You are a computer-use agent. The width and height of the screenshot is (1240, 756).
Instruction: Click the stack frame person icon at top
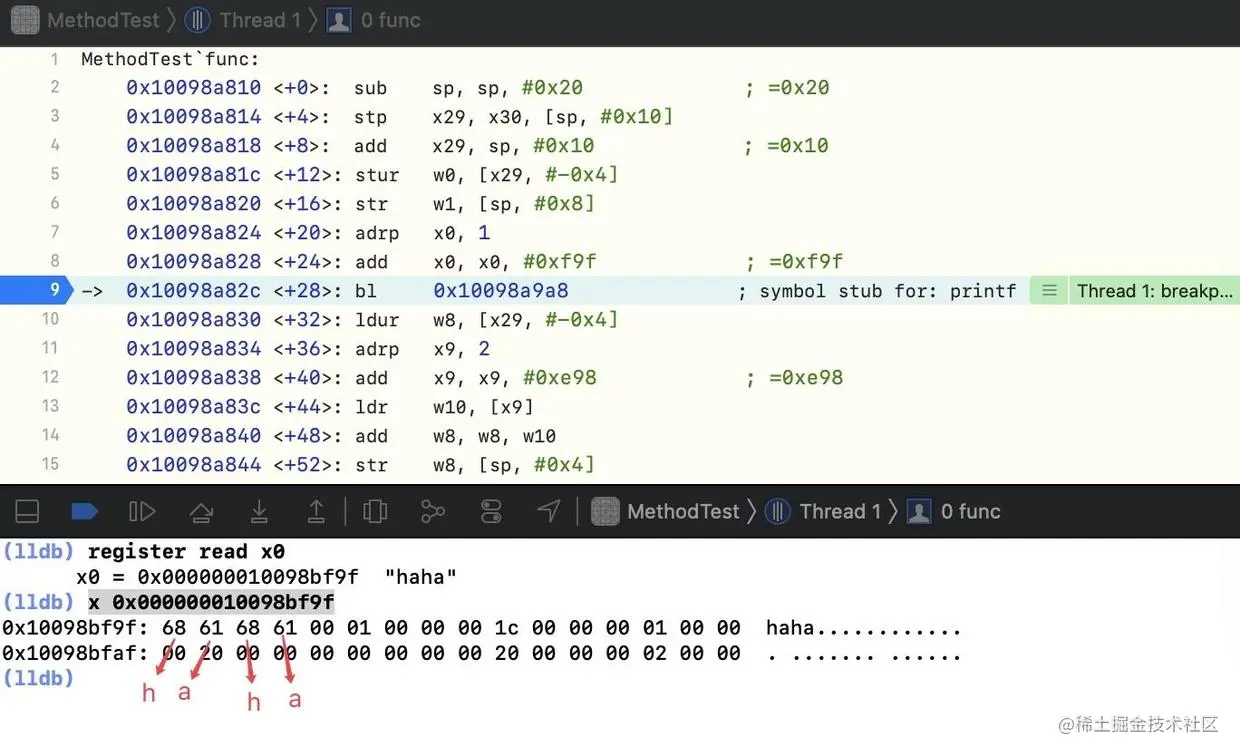pos(339,20)
